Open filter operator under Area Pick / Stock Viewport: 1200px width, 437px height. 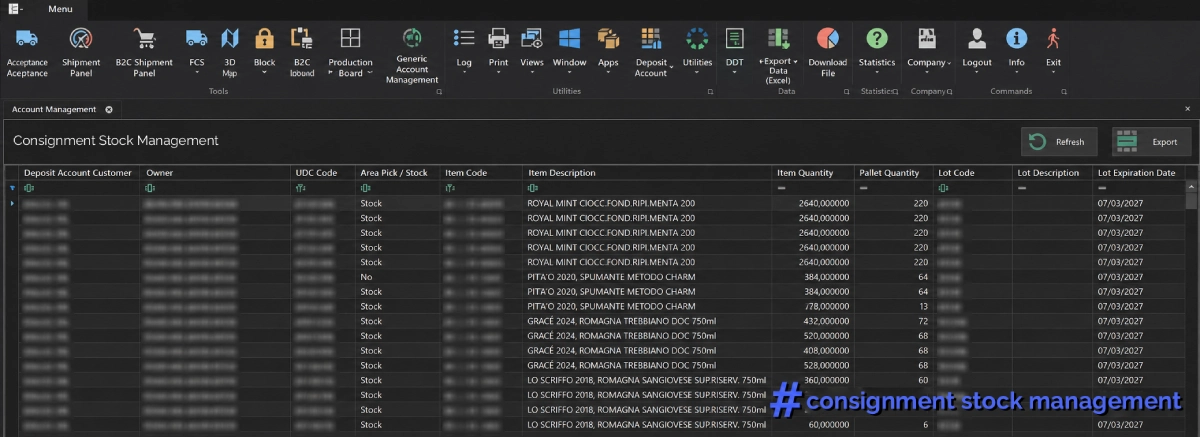[x=366, y=188]
